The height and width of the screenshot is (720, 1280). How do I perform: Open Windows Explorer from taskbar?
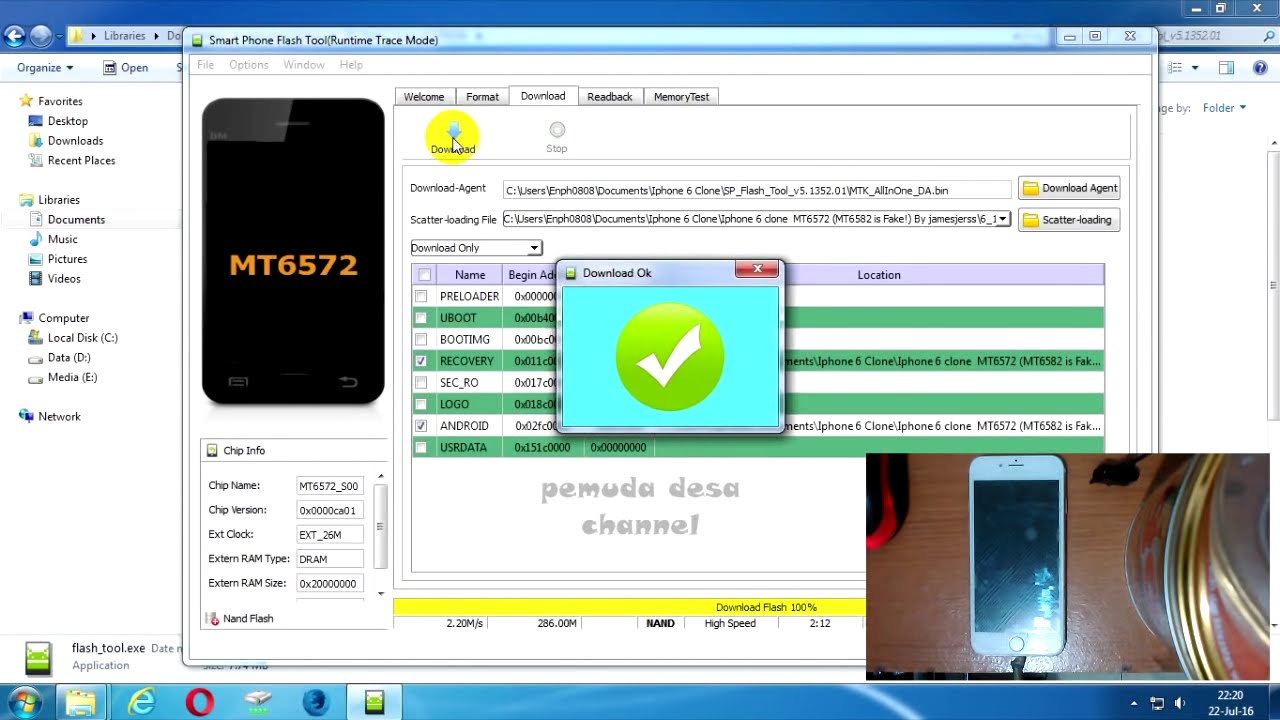click(x=81, y=702)
